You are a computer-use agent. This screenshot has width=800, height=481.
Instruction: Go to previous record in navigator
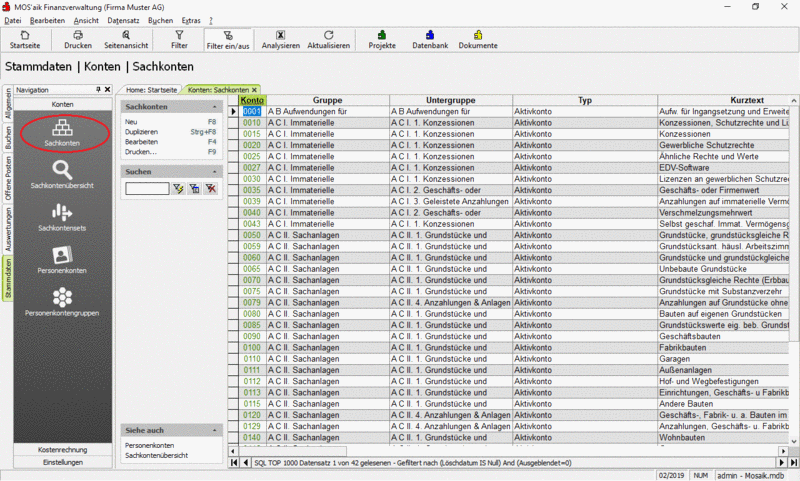click(x=246, y=463)
